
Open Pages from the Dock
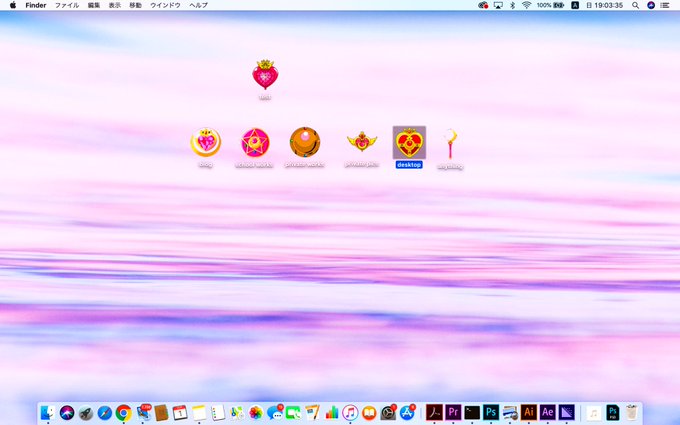pos(312,412)
